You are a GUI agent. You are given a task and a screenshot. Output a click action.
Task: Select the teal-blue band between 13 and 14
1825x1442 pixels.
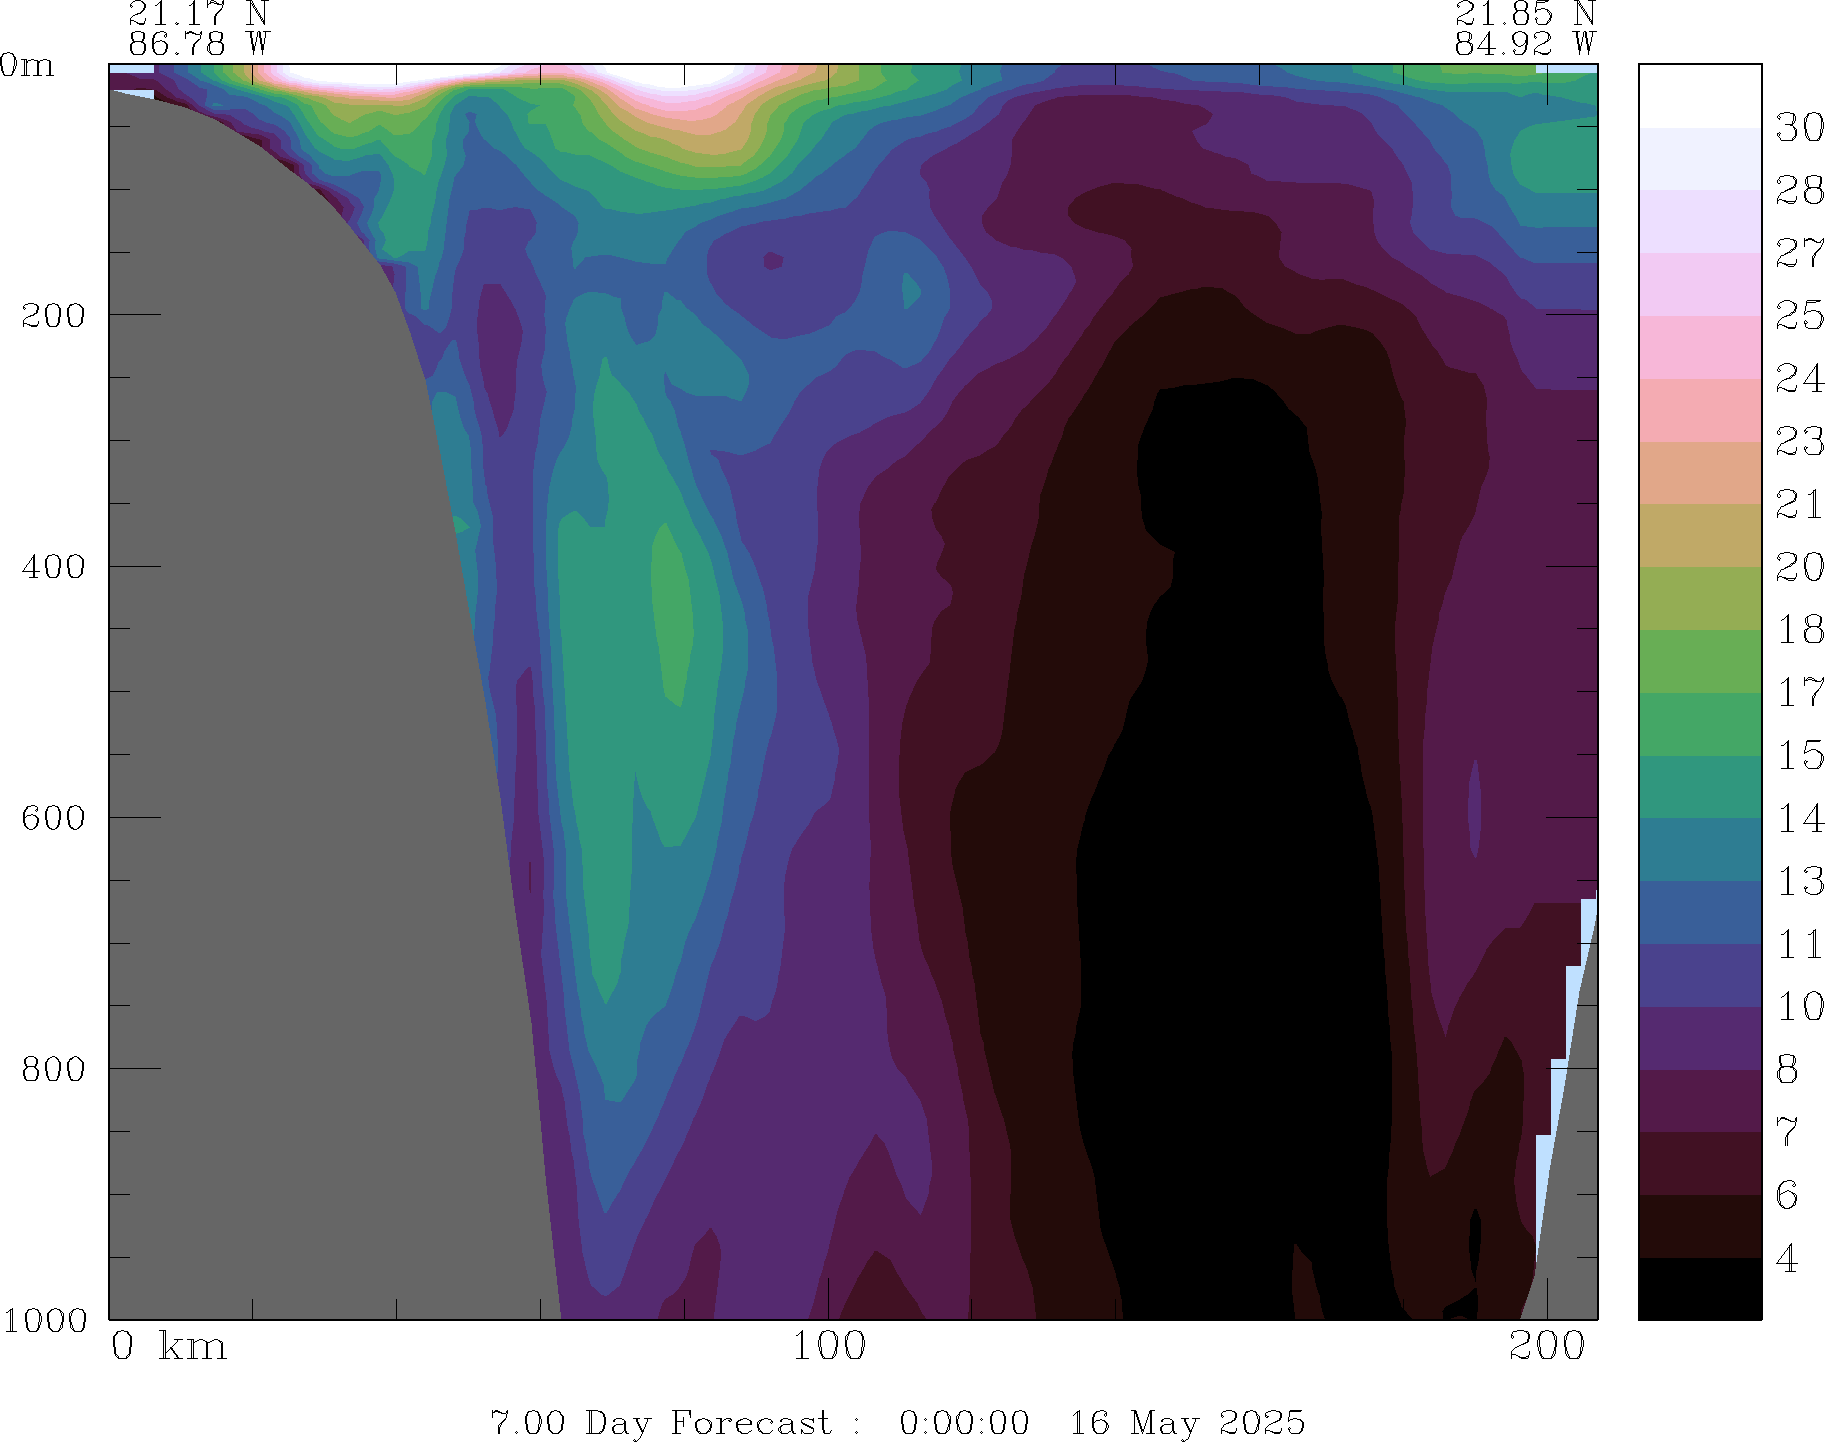pyautogui.click(x=1700, y=849)
